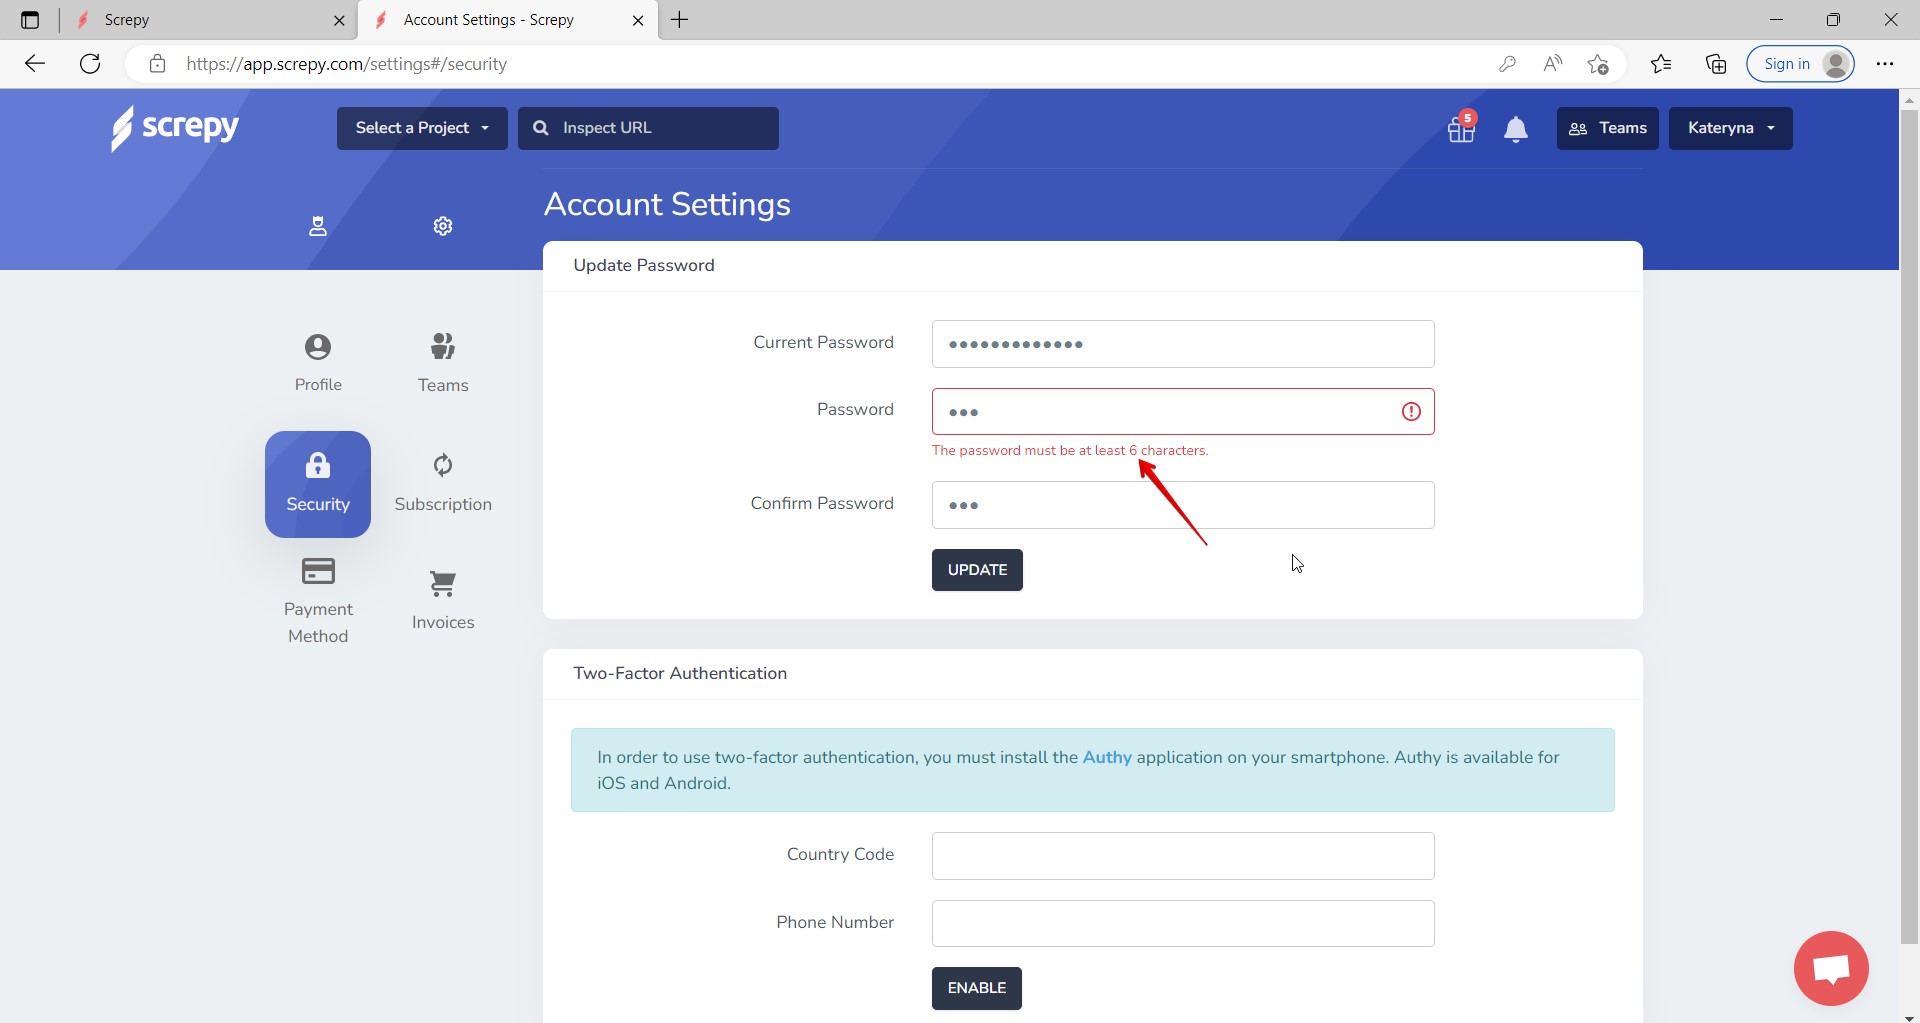The height and width of the screenshot is (1023, 1920).
Task: Open Read aloud icon in address bar
Action: click(x=1553, y=64)
